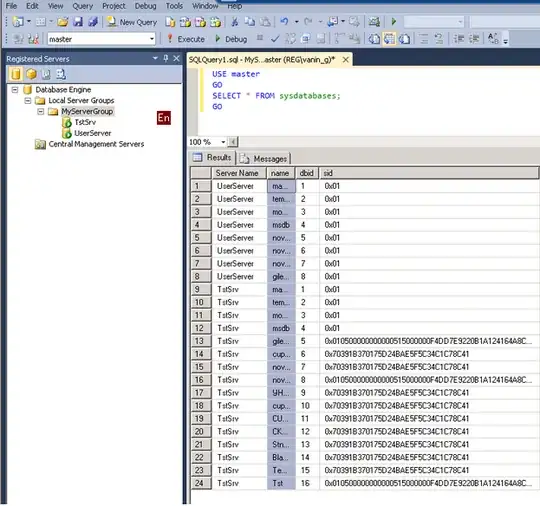
Task: Open Registered Servers window position dropdown
Action: pyautogui.click(x=155, y=58)
